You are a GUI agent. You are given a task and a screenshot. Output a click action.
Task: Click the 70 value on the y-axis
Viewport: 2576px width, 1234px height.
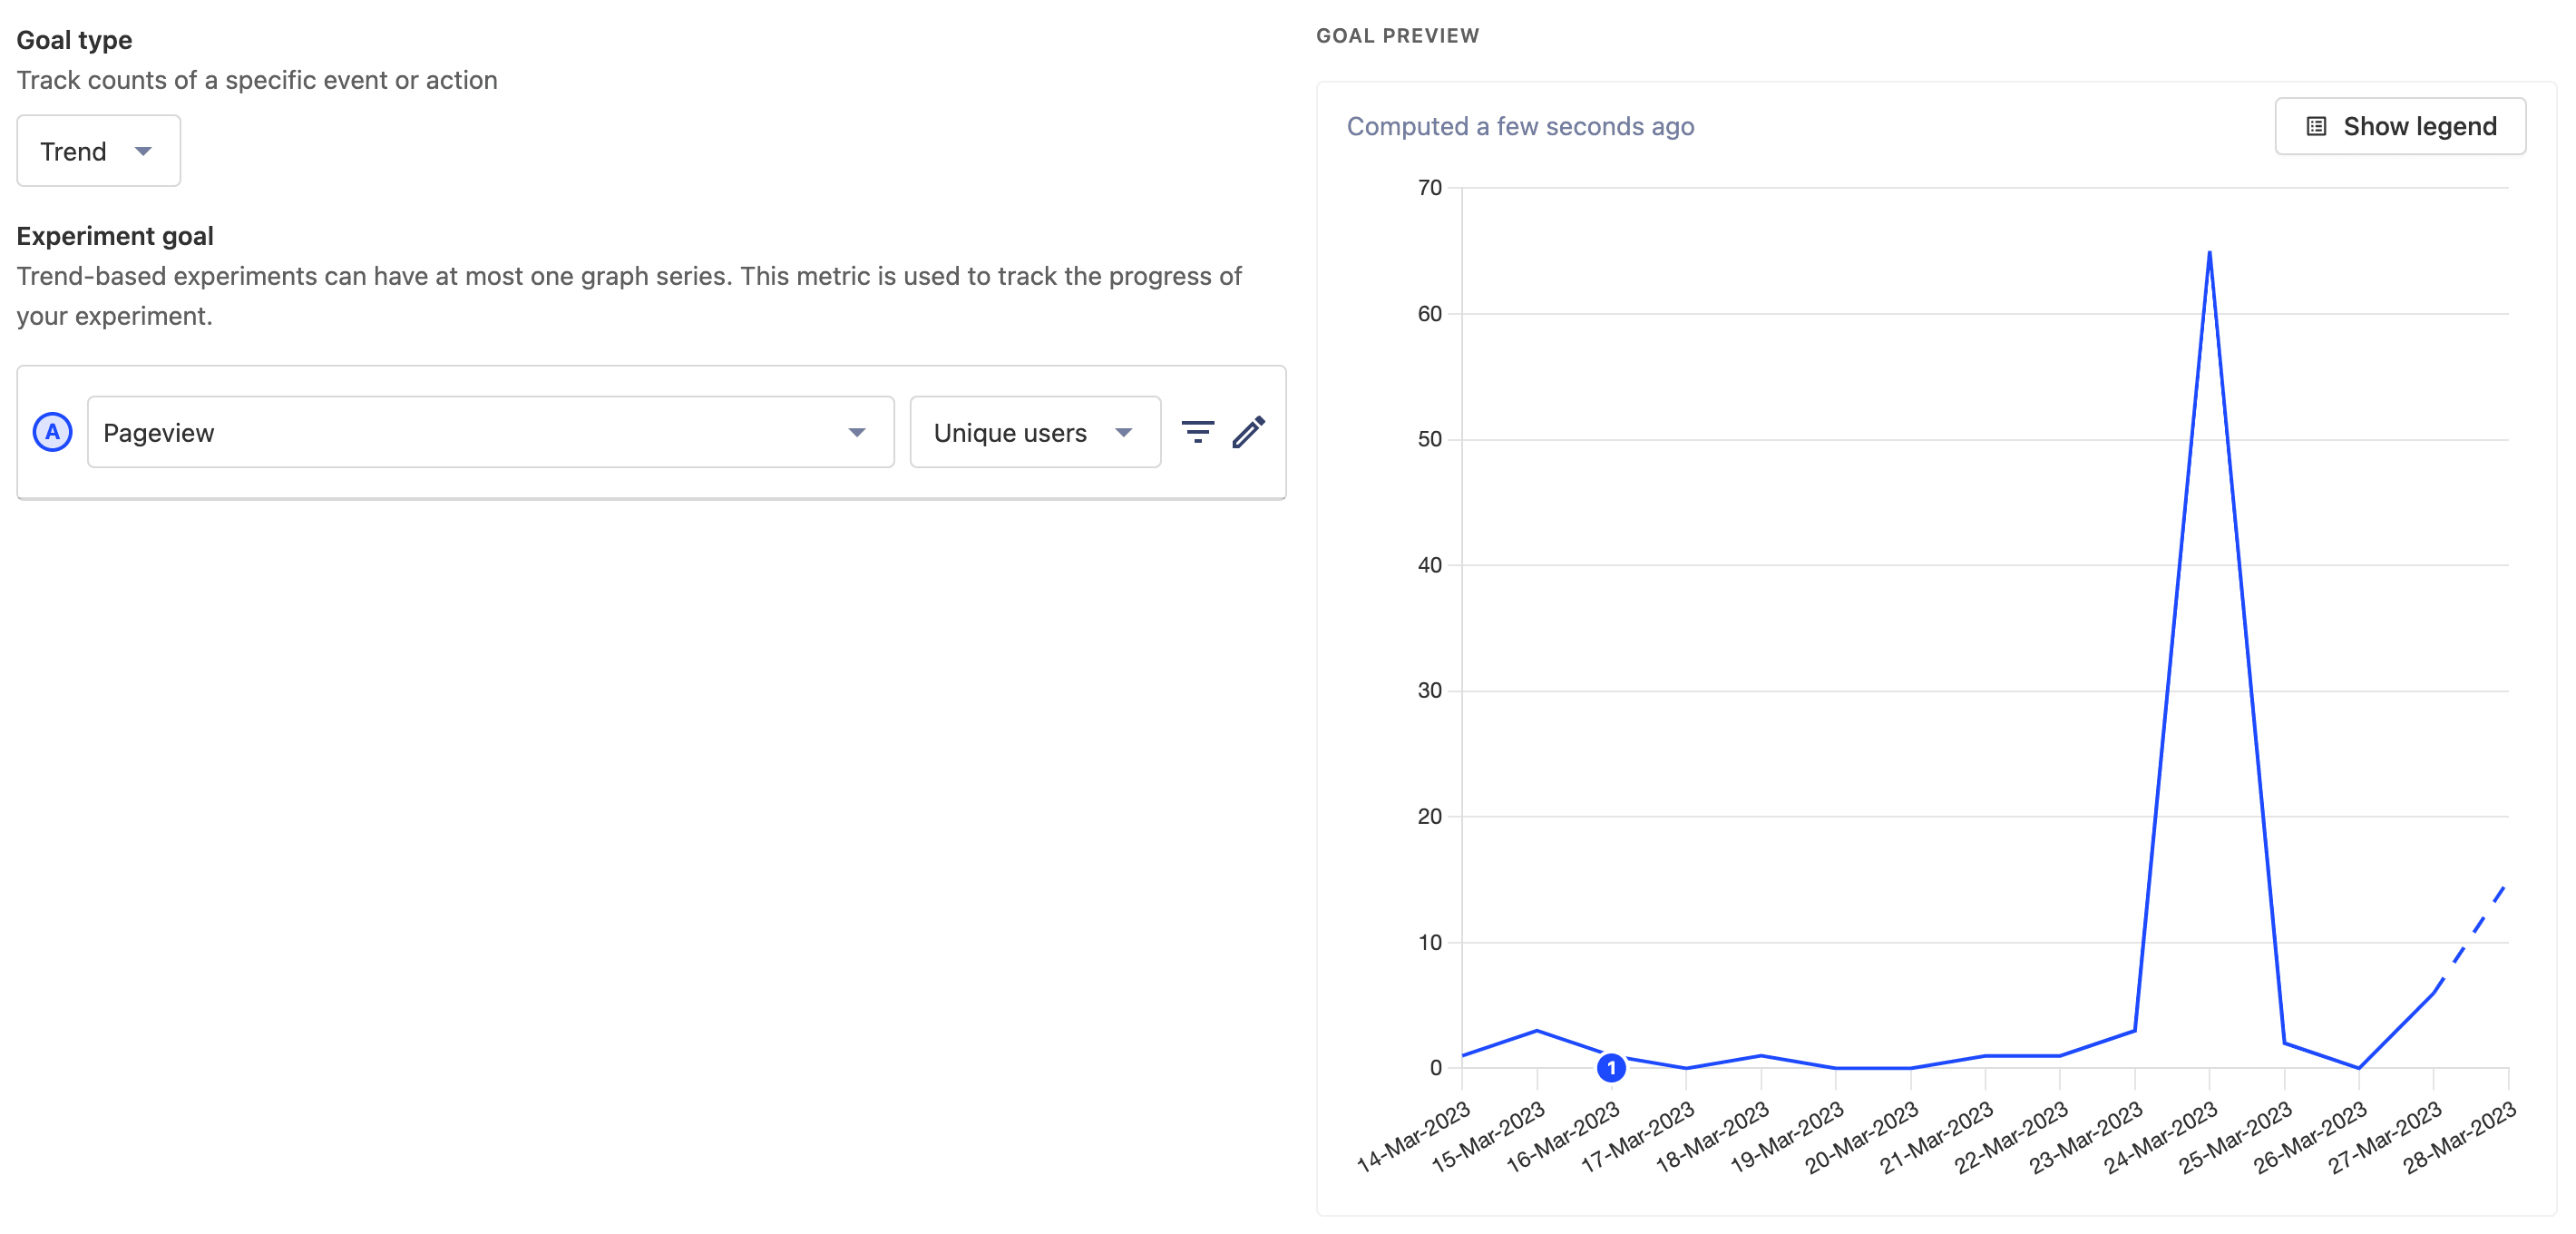coord(1430,187)
